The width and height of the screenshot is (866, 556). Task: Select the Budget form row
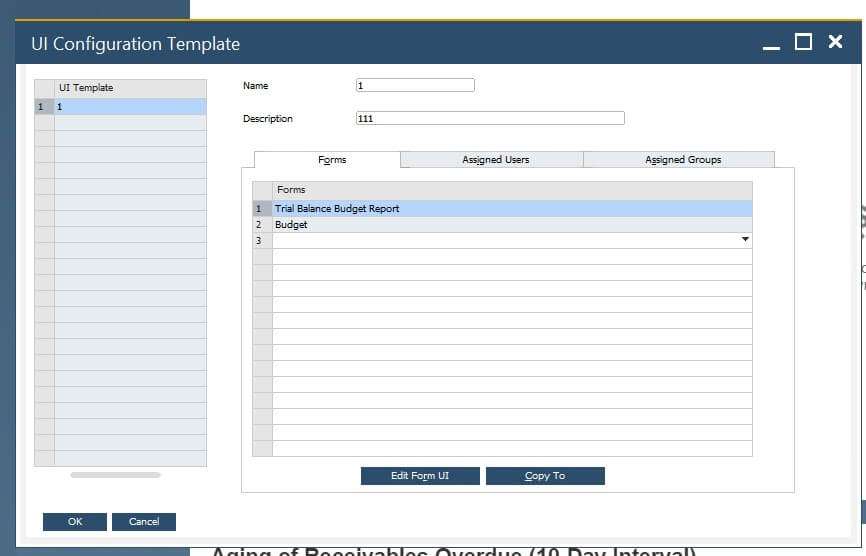pyautogui.click(x=512, y=225)
